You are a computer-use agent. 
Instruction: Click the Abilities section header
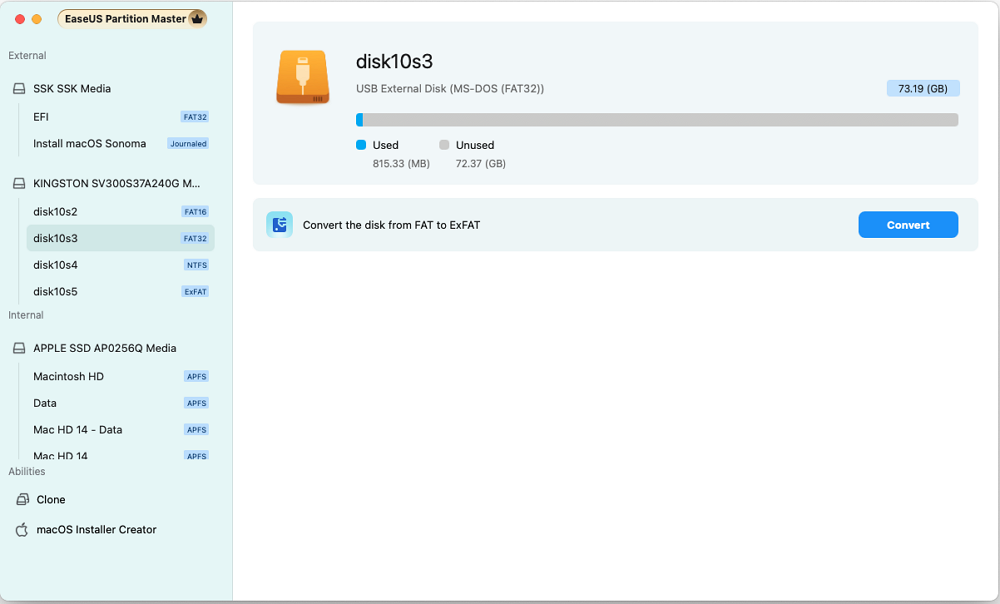pos(27,471)
